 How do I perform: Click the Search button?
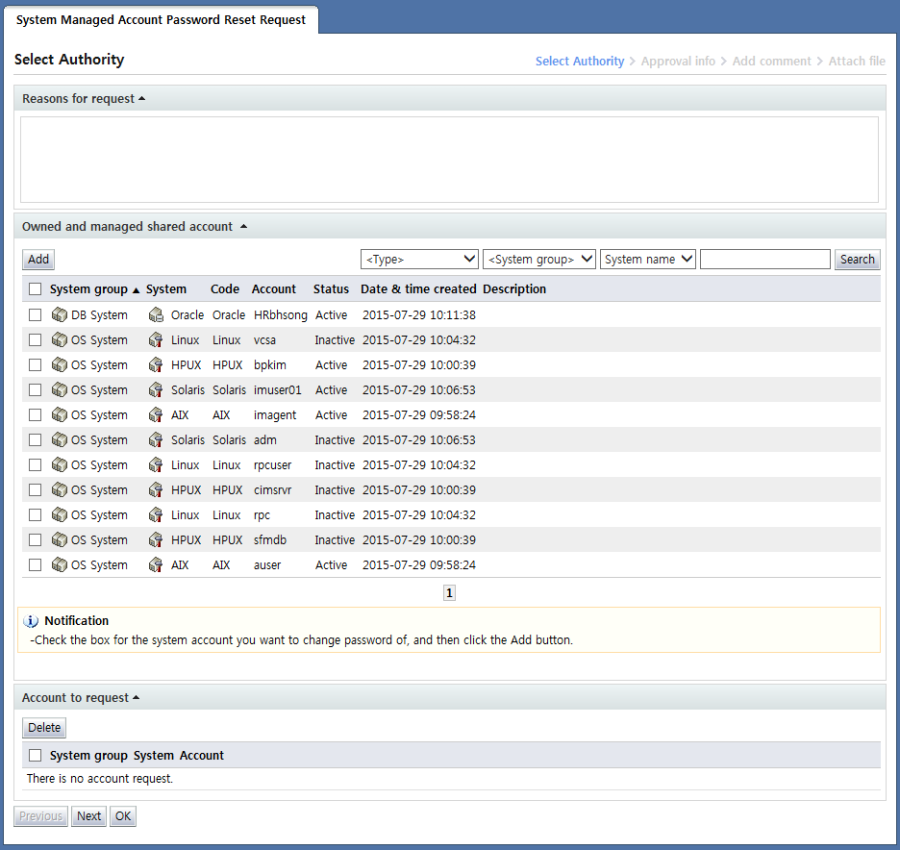[857, 259]
